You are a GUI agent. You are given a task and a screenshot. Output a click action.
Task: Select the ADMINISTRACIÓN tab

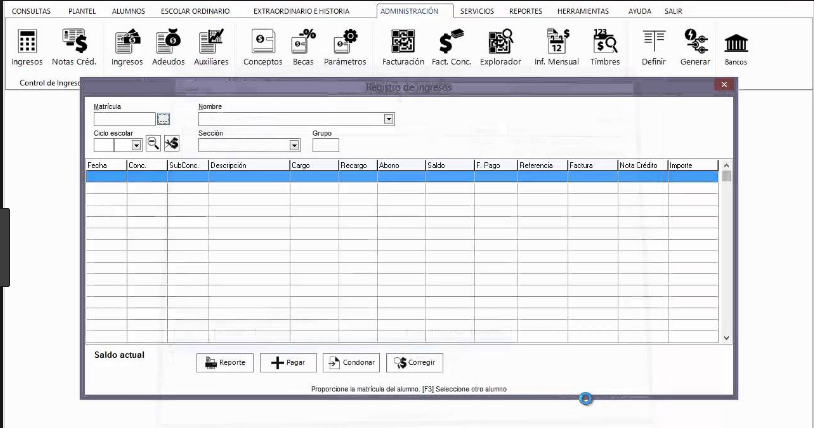(x=409, y=11)
